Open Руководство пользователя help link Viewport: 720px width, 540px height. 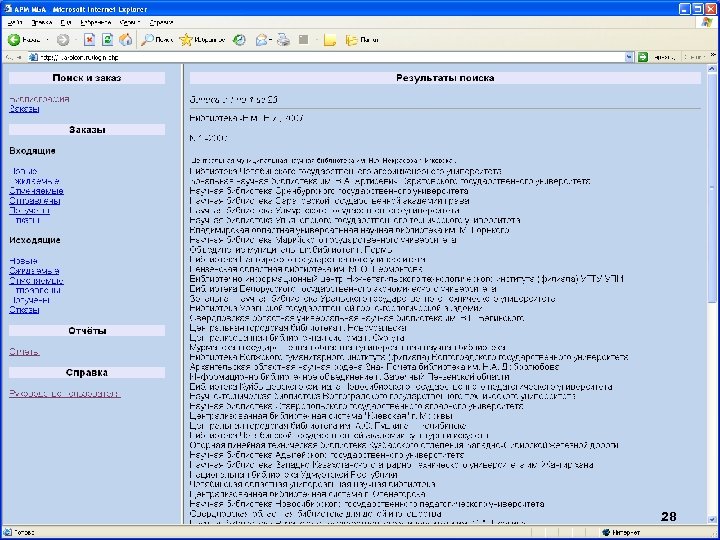tap(65, 394)
